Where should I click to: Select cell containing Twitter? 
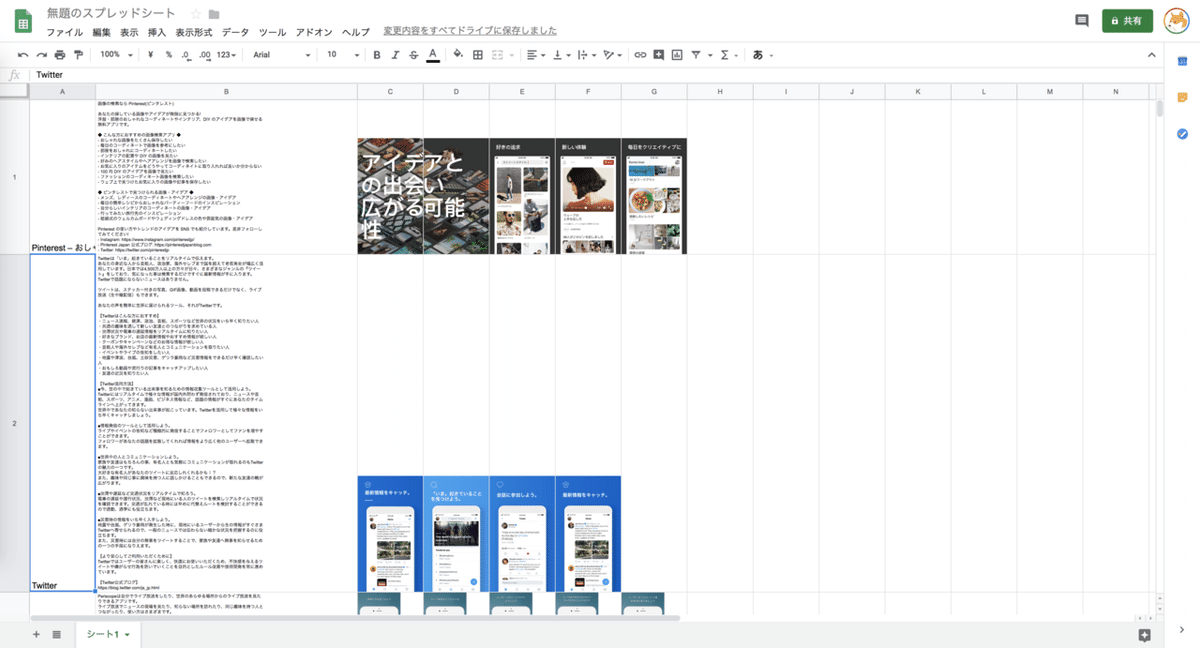pyautogui.click(x=63, y=423)
